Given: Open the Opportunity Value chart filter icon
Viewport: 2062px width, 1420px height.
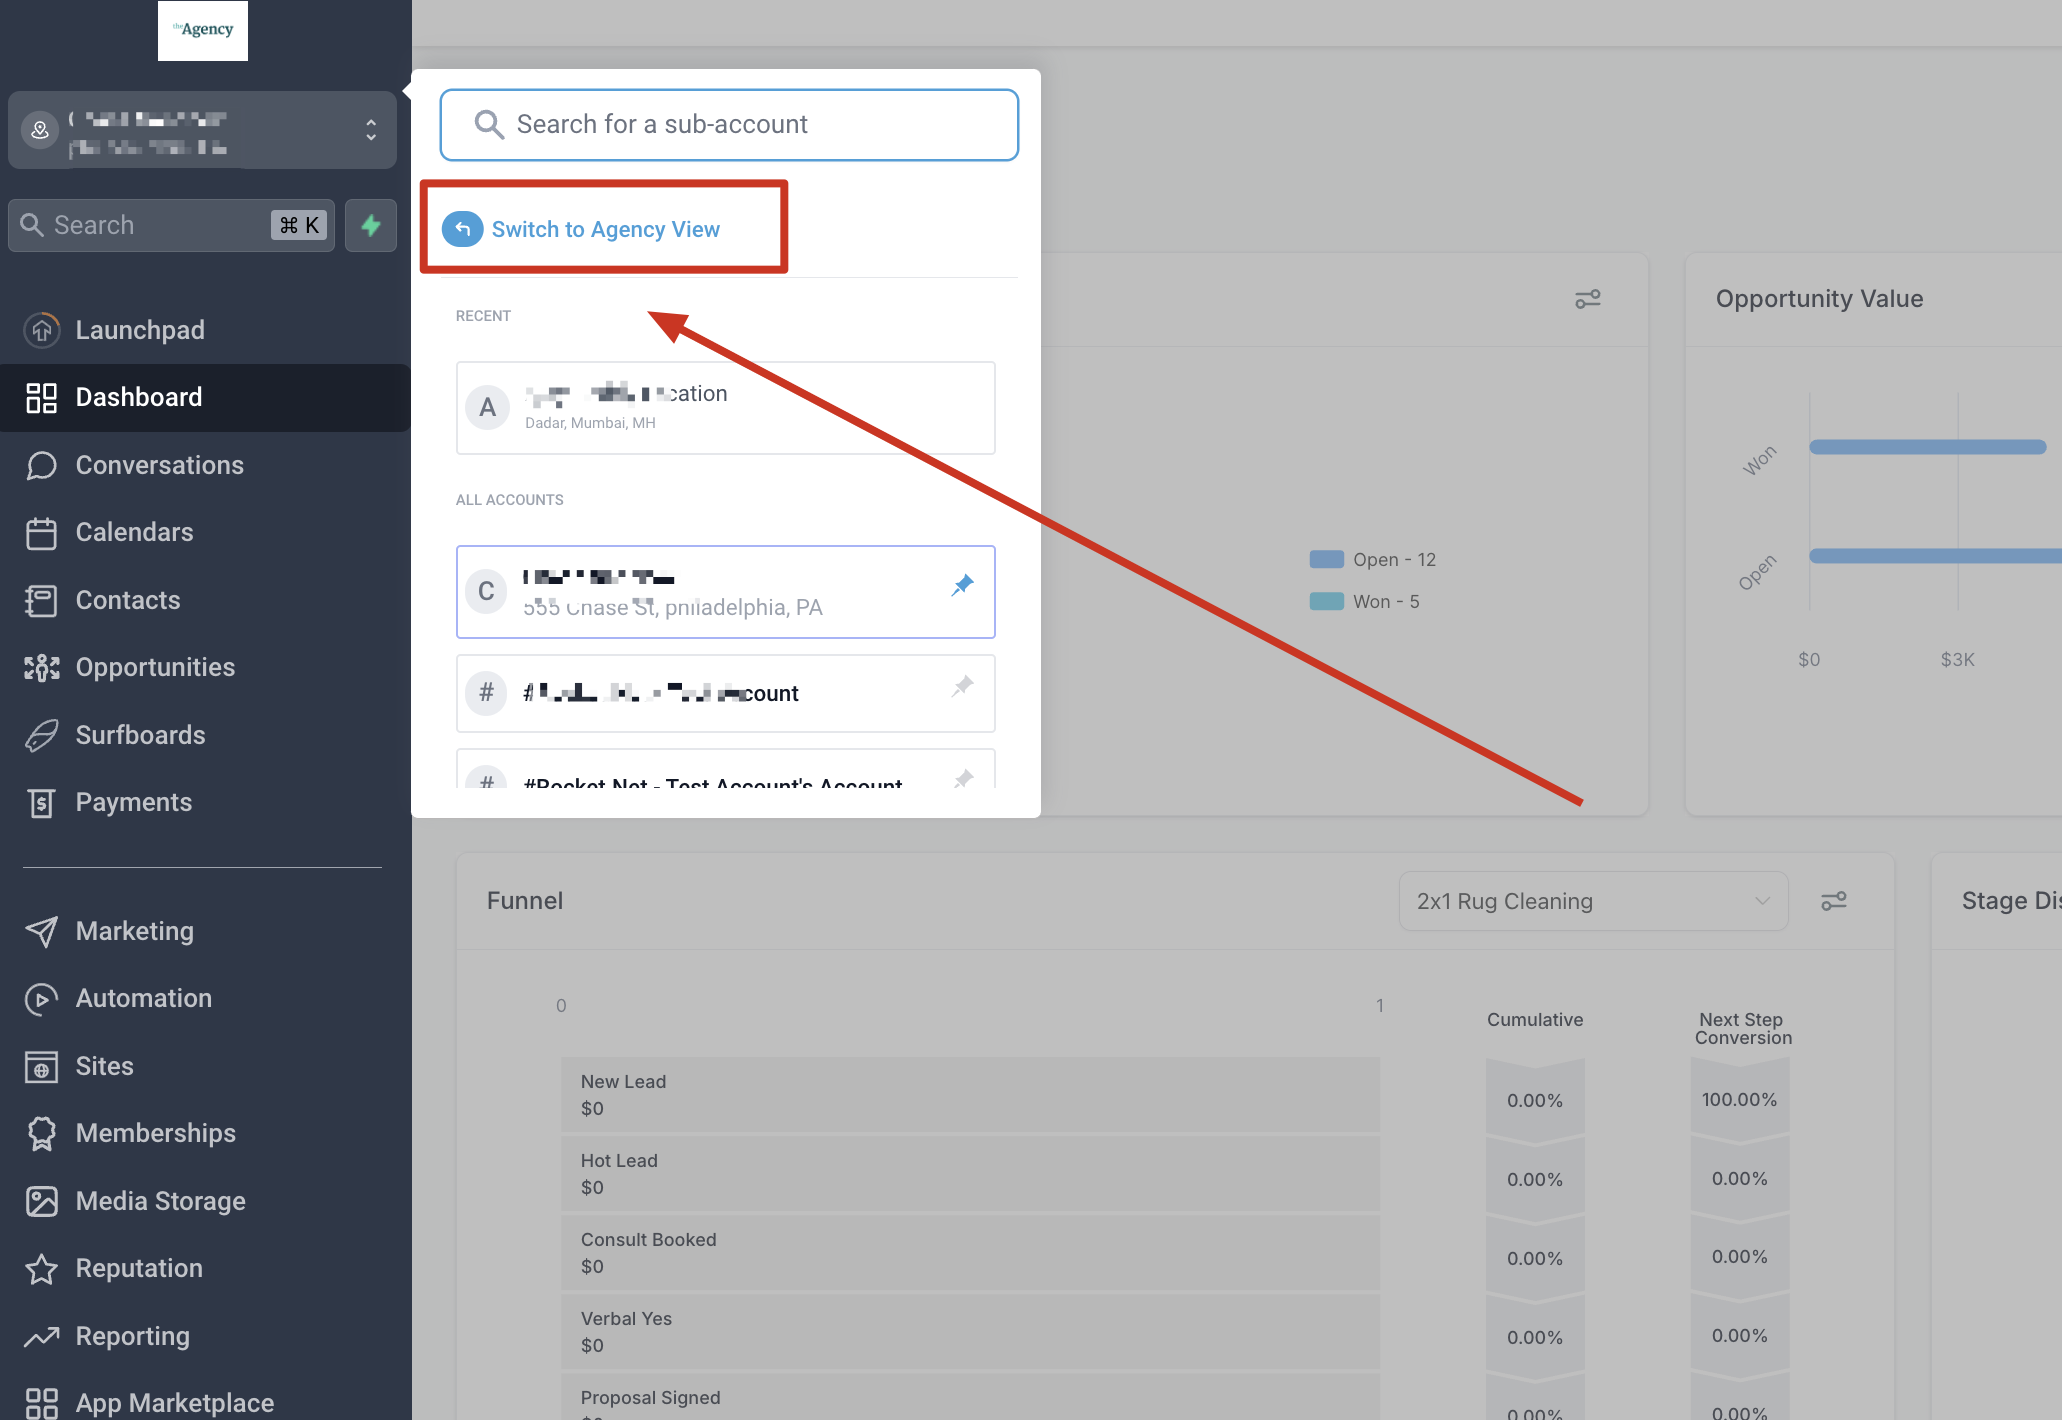Looking at the screenshot, I should 1588,298.
